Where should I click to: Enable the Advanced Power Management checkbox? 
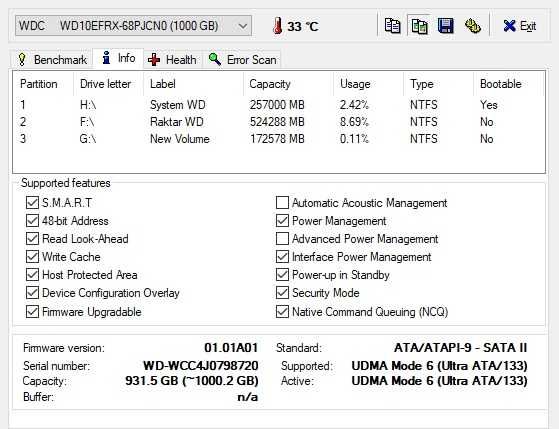(282, 238)
